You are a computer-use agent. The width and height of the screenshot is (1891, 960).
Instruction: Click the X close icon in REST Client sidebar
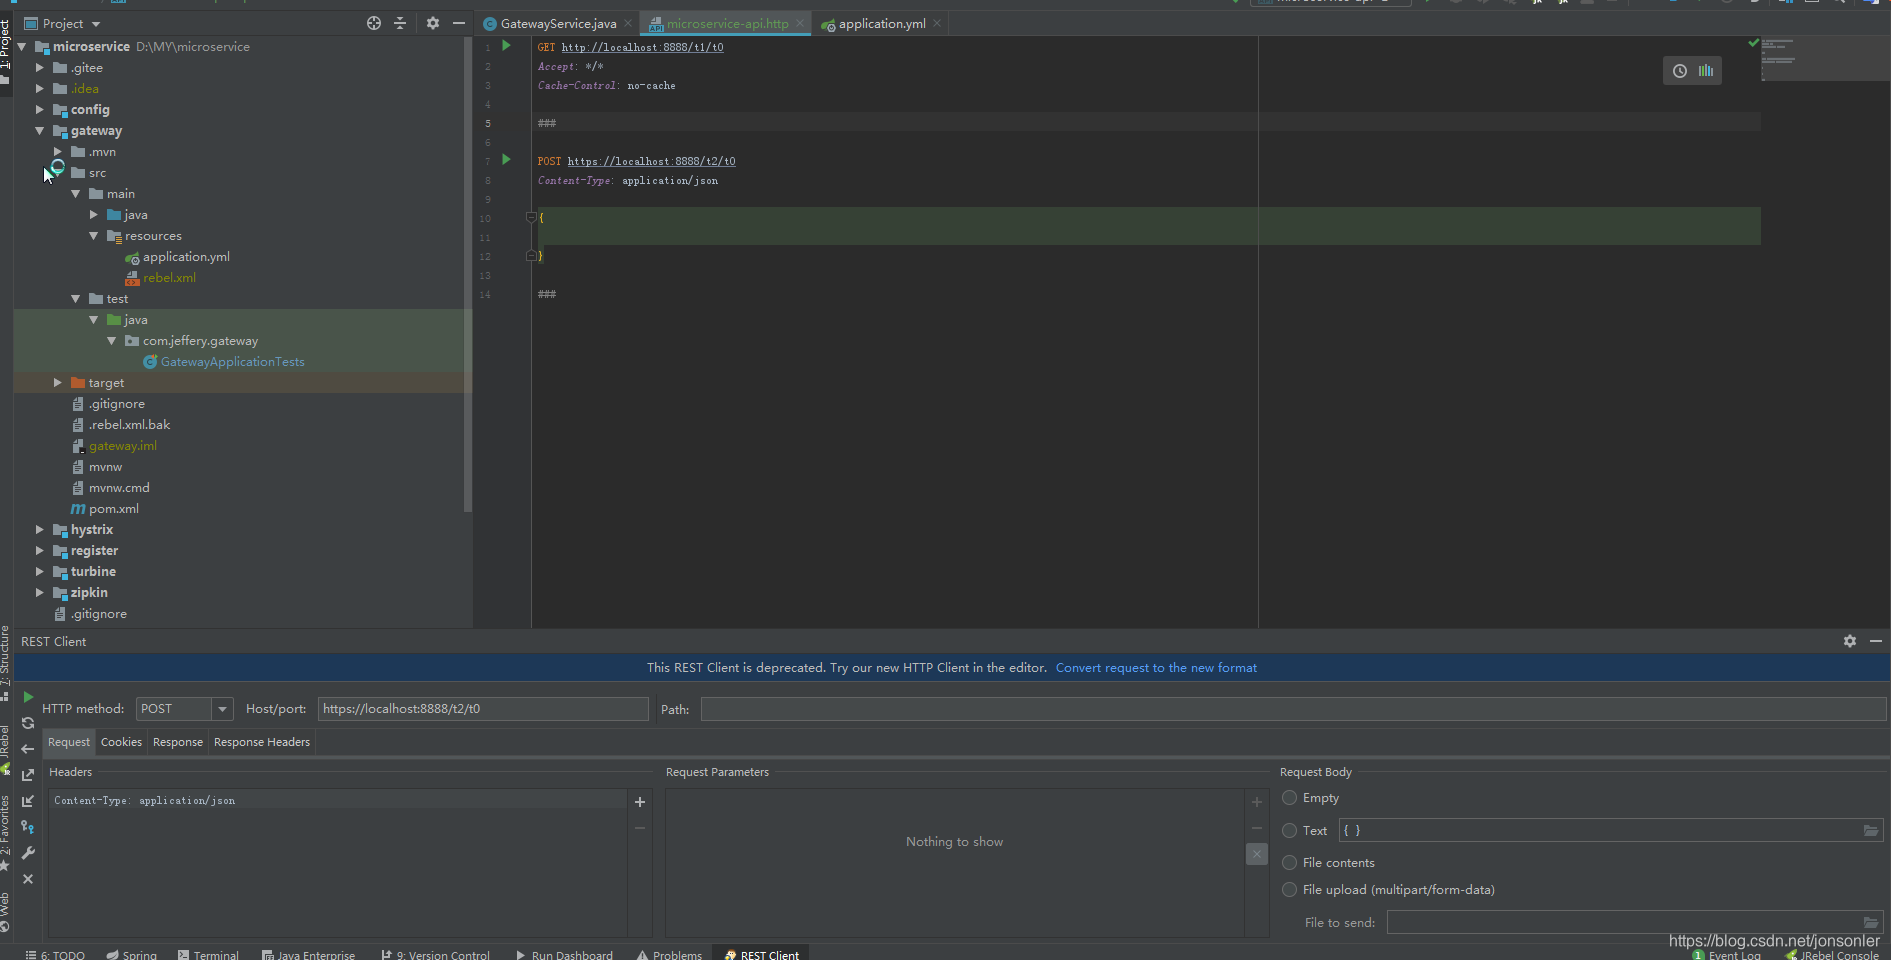click(x=28, y=879)
